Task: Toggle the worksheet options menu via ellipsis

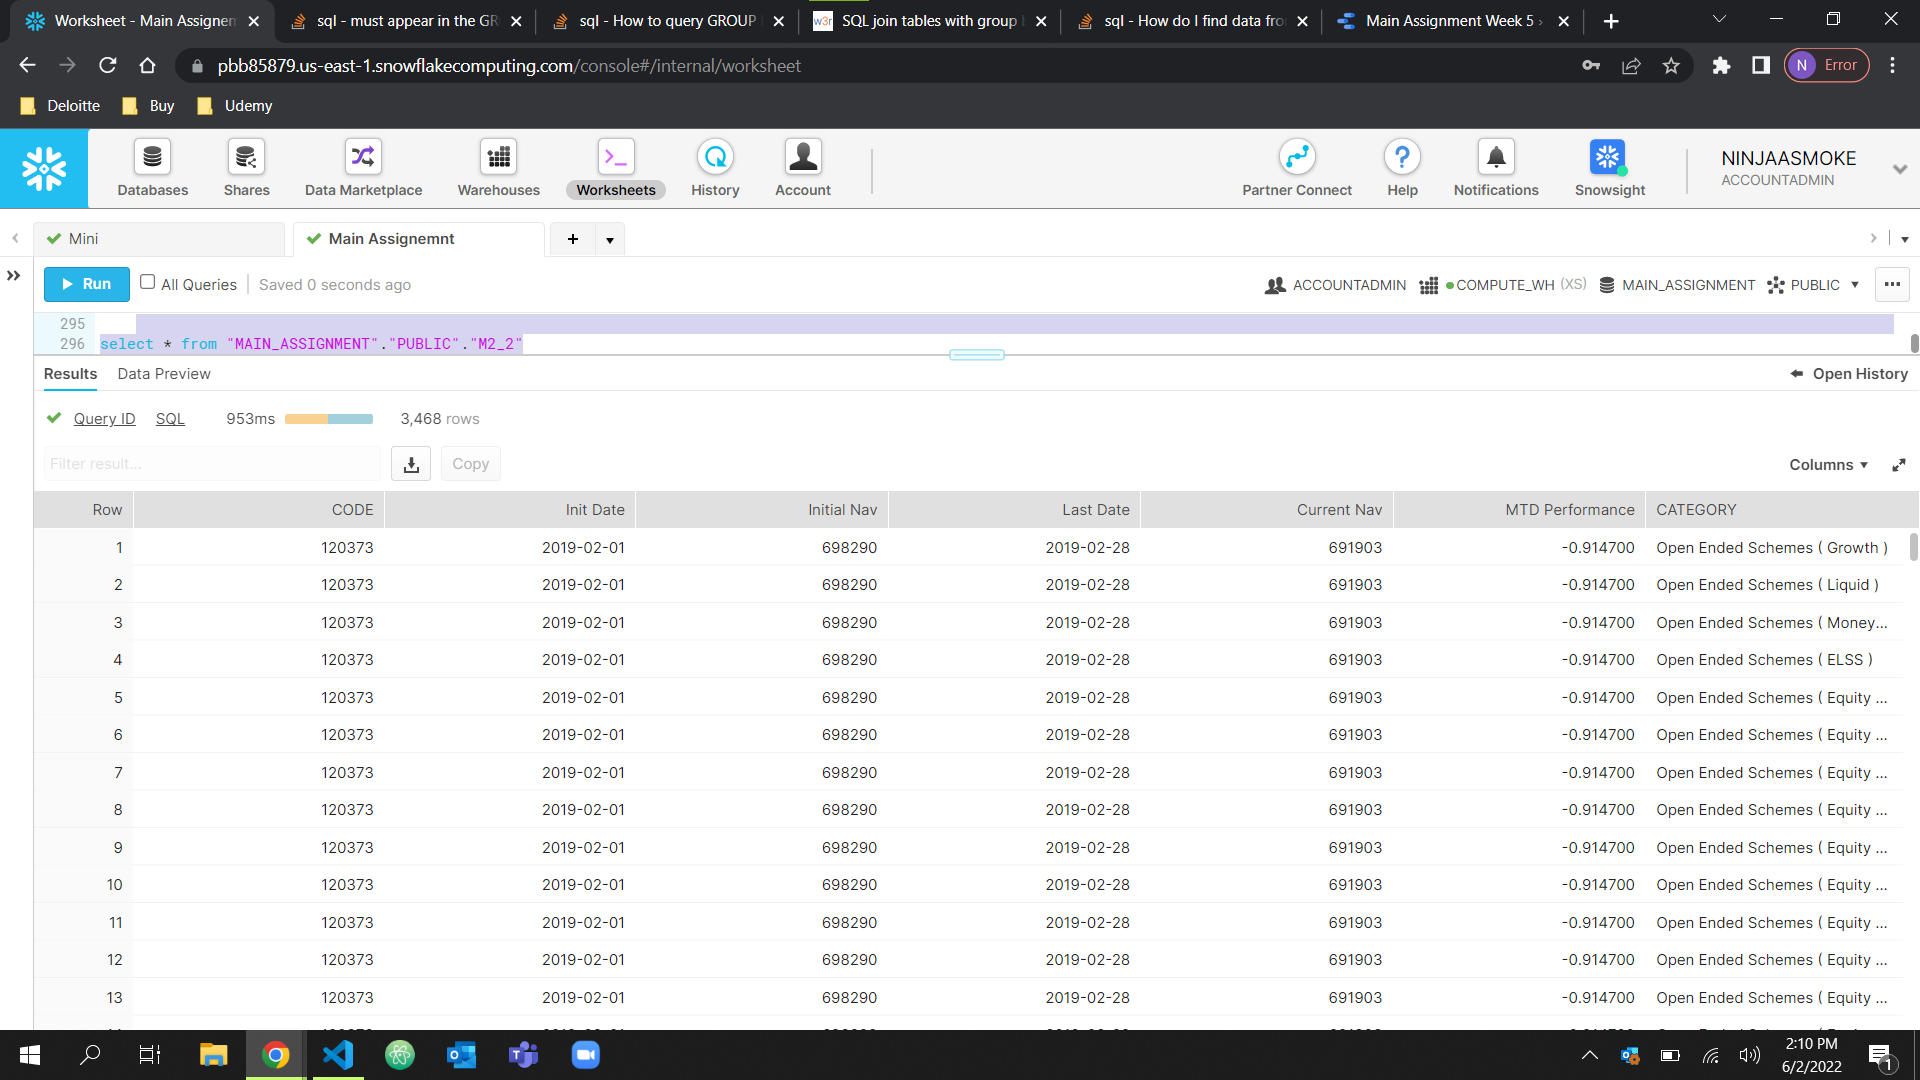Action: click(x=1892, y=284)
